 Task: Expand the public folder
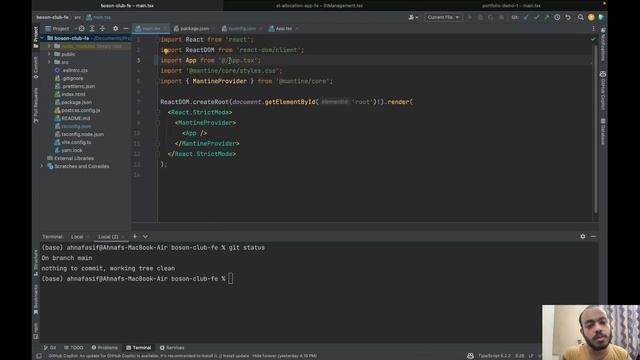(49, 54)
